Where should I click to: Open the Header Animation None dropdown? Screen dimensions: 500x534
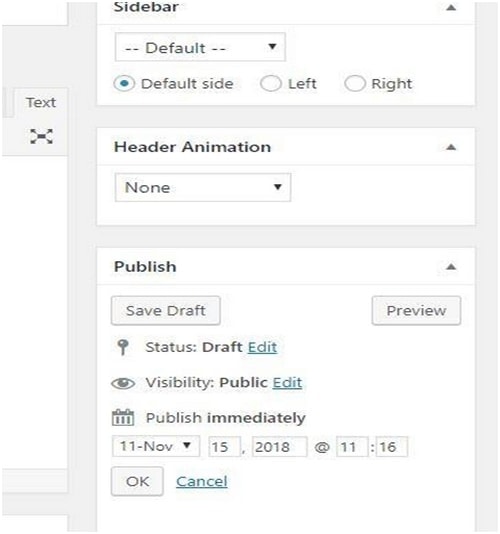click(203, 187)
